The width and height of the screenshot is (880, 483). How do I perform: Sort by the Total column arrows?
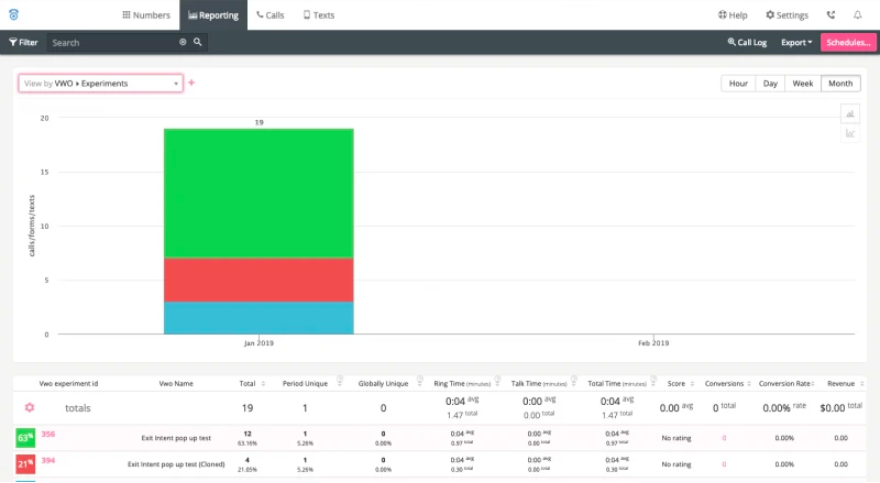[263, 384]
